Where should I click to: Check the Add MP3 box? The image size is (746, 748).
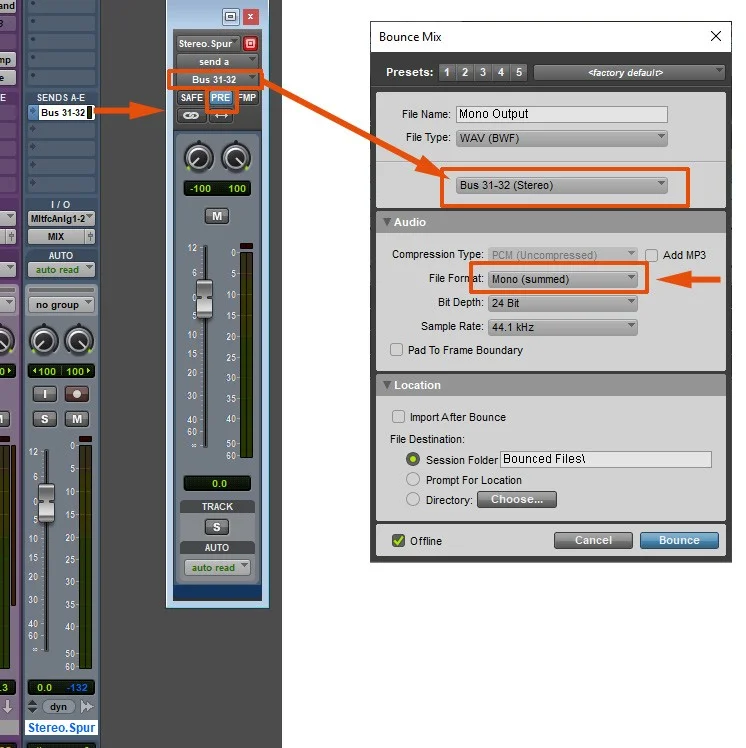coord(651,255)
